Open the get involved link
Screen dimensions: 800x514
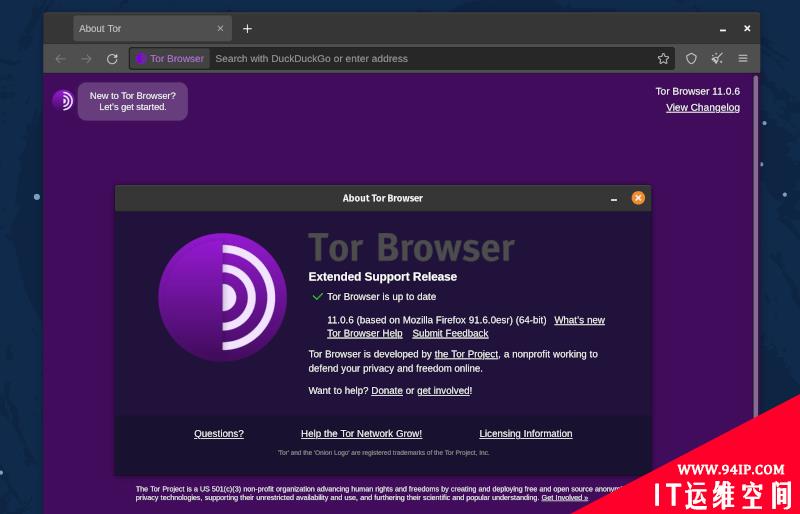(443, 390)
